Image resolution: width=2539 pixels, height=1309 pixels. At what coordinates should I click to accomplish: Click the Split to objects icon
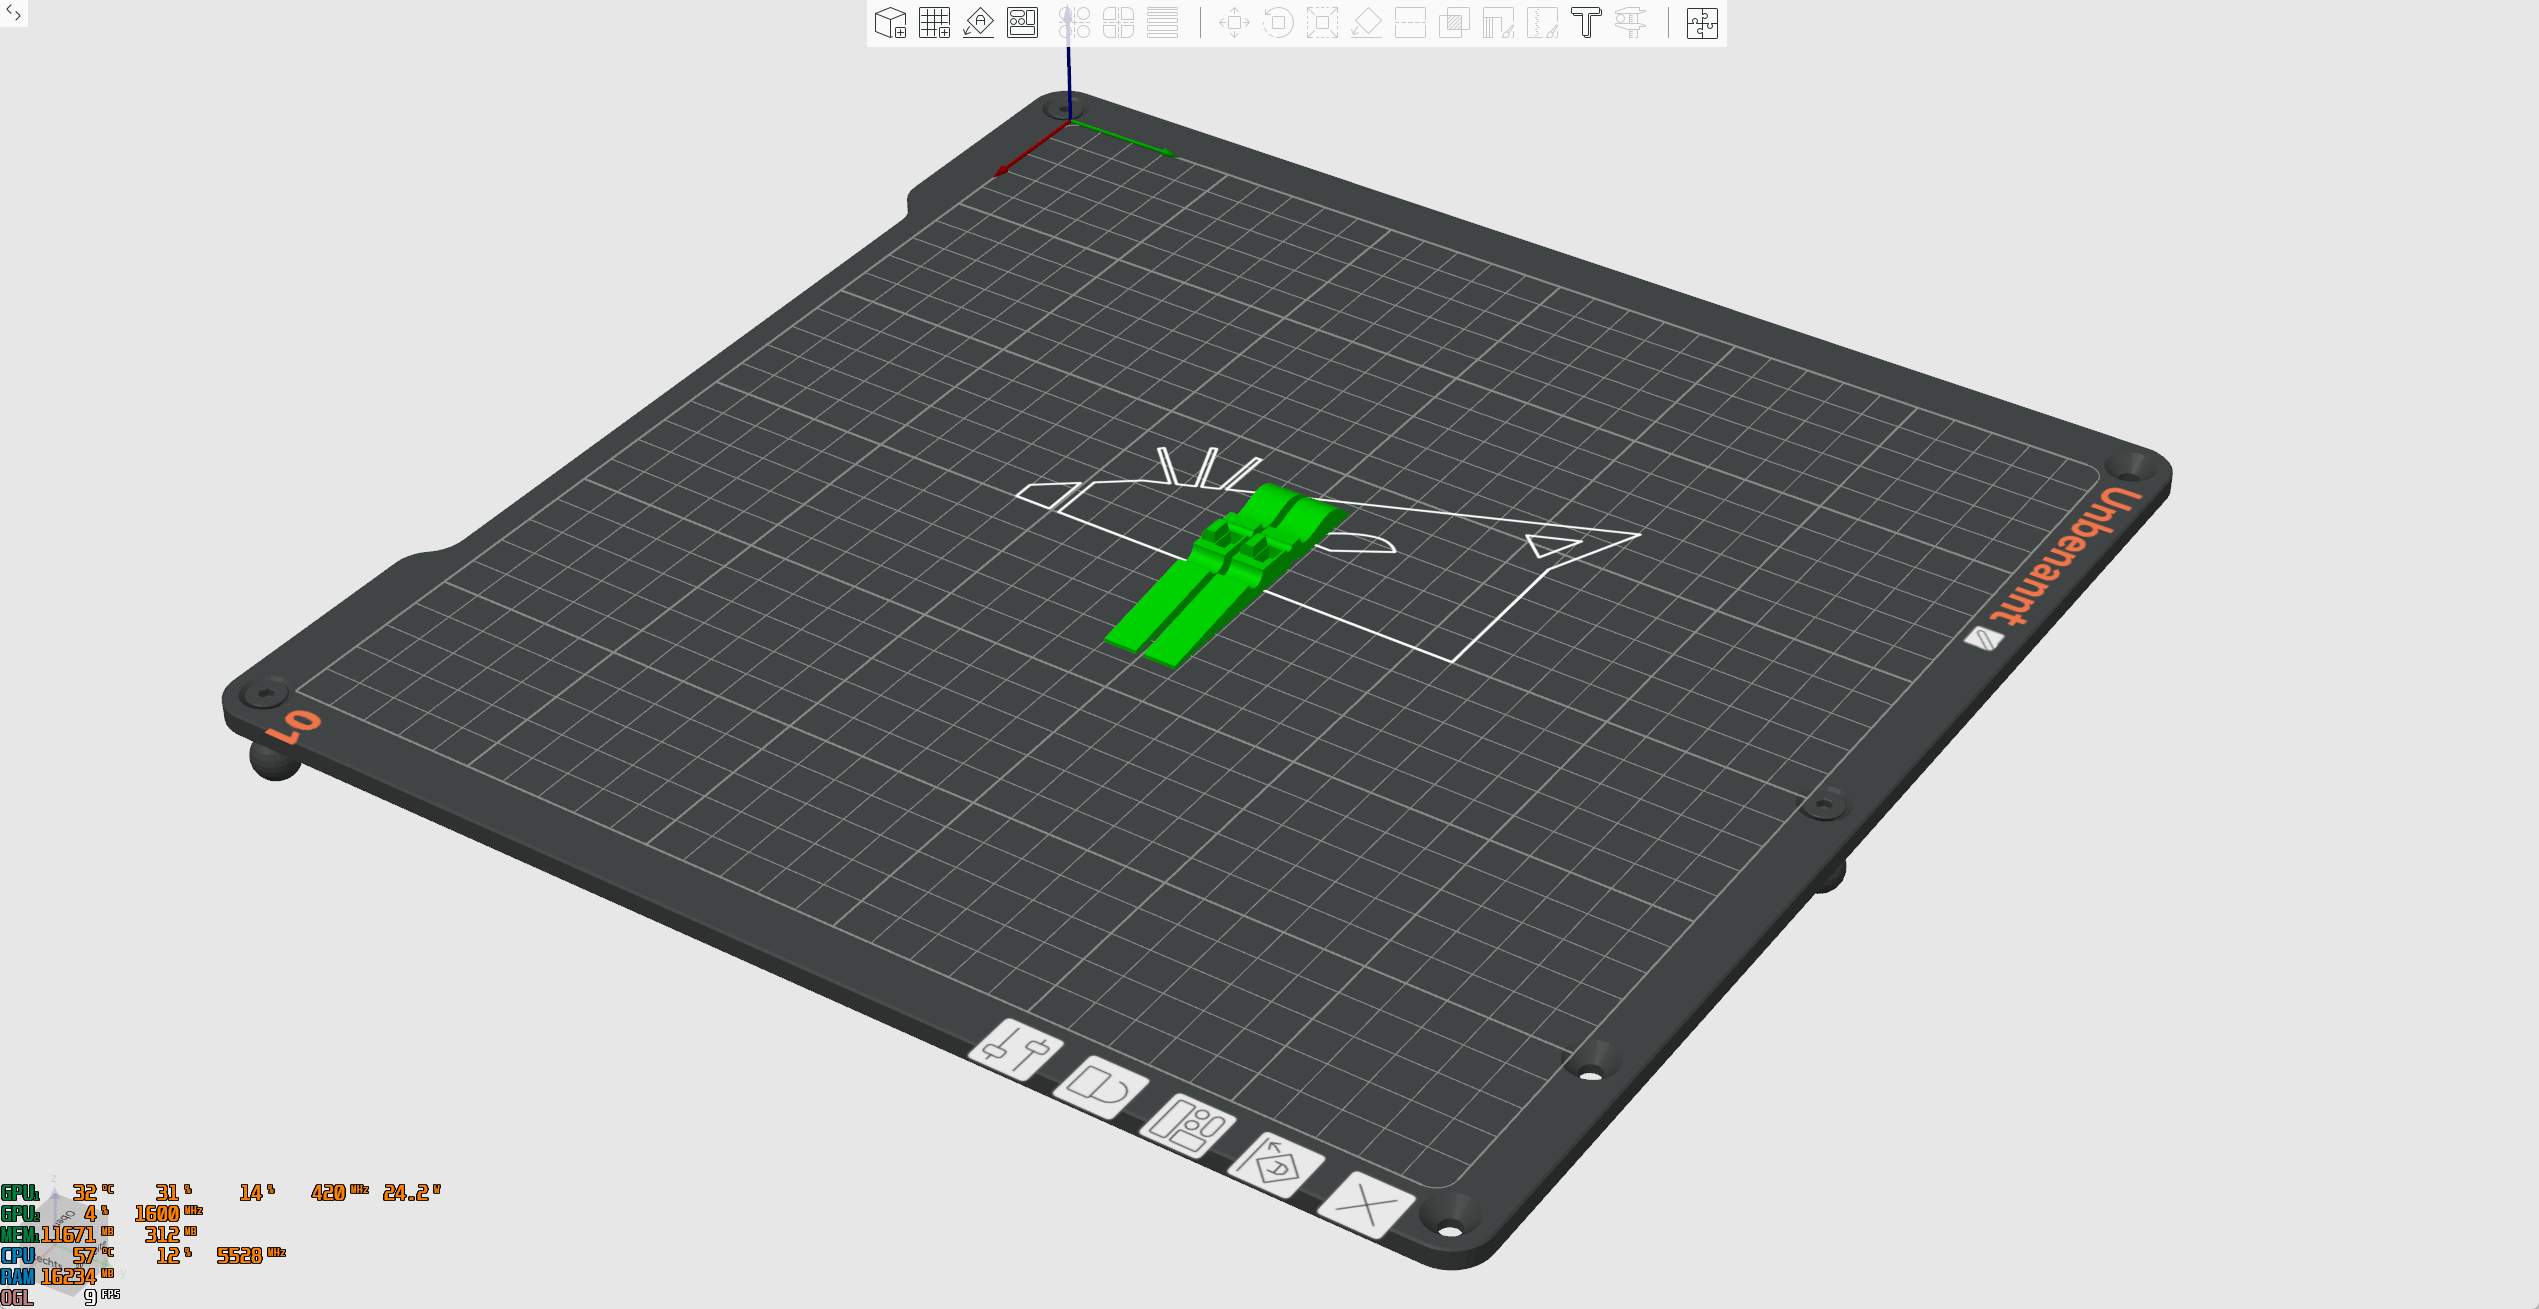[1074, 23]
